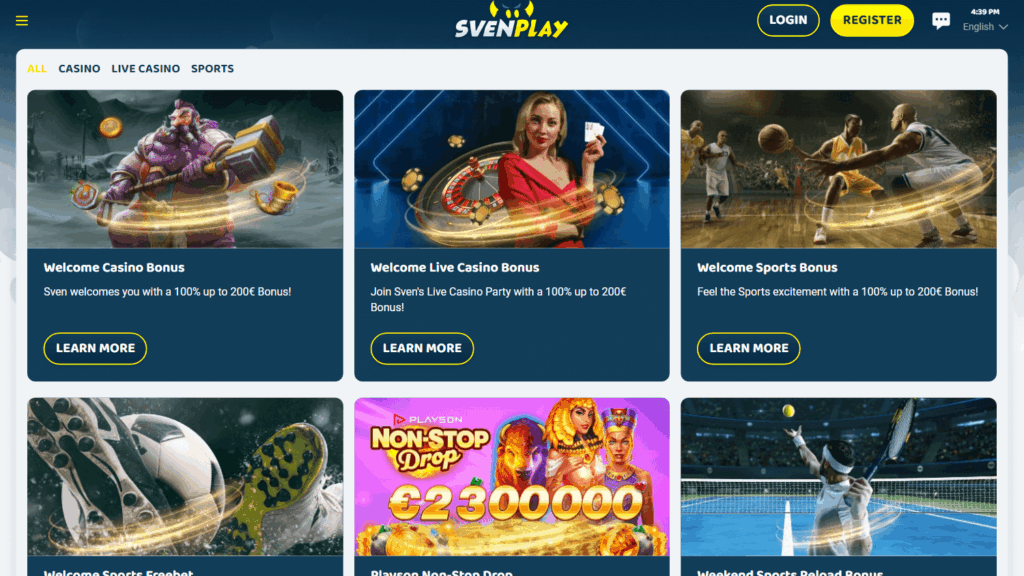This screenshot has width=1024, height=576.
Task: Open the hamburger menu icon
Action: click(x=22, y=21)
